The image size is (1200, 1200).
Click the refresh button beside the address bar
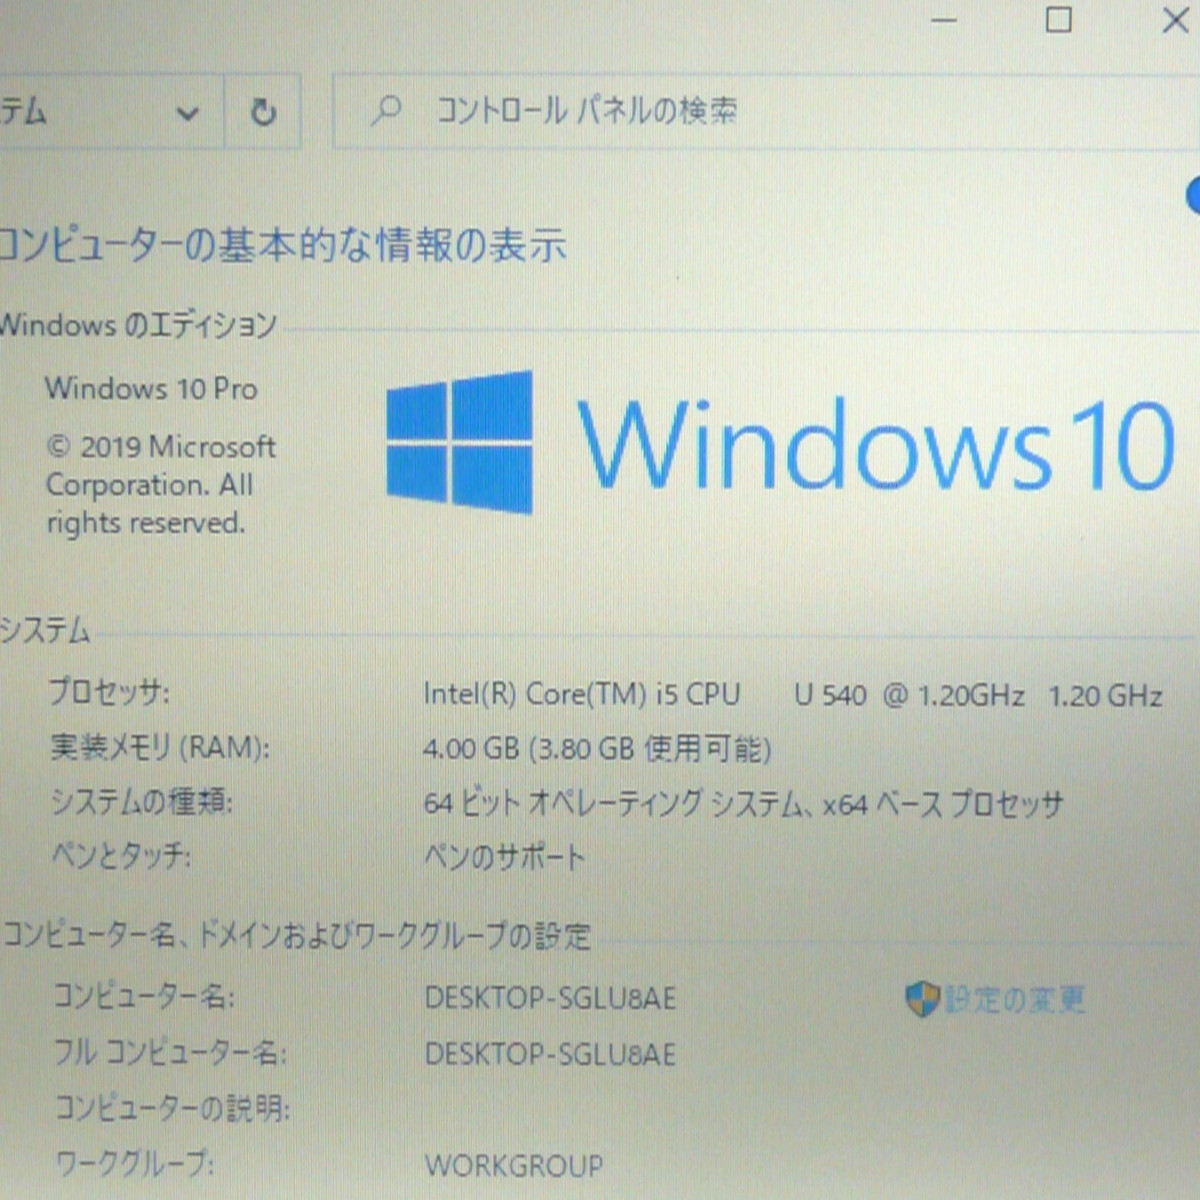click(x=263, y=112)
